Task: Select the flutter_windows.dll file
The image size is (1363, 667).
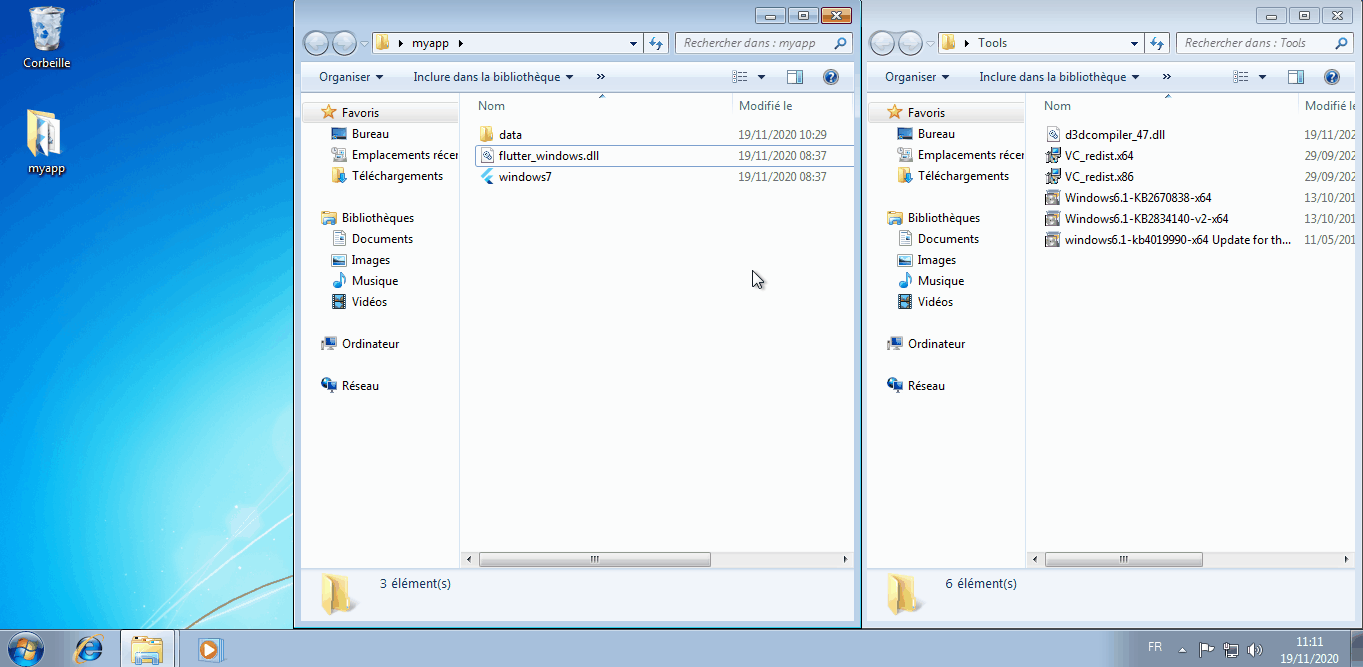Action: point(533,155)
